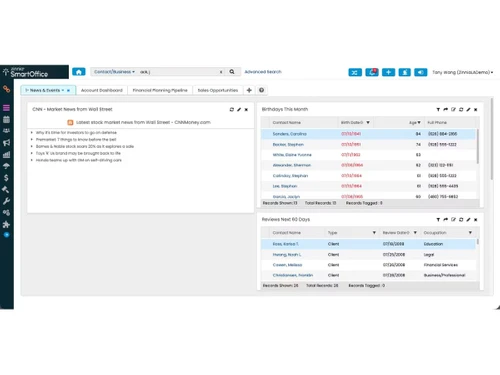Filter the Birthdays This Month list
This screenshot has height=375, width=500.
click(438, 109)
